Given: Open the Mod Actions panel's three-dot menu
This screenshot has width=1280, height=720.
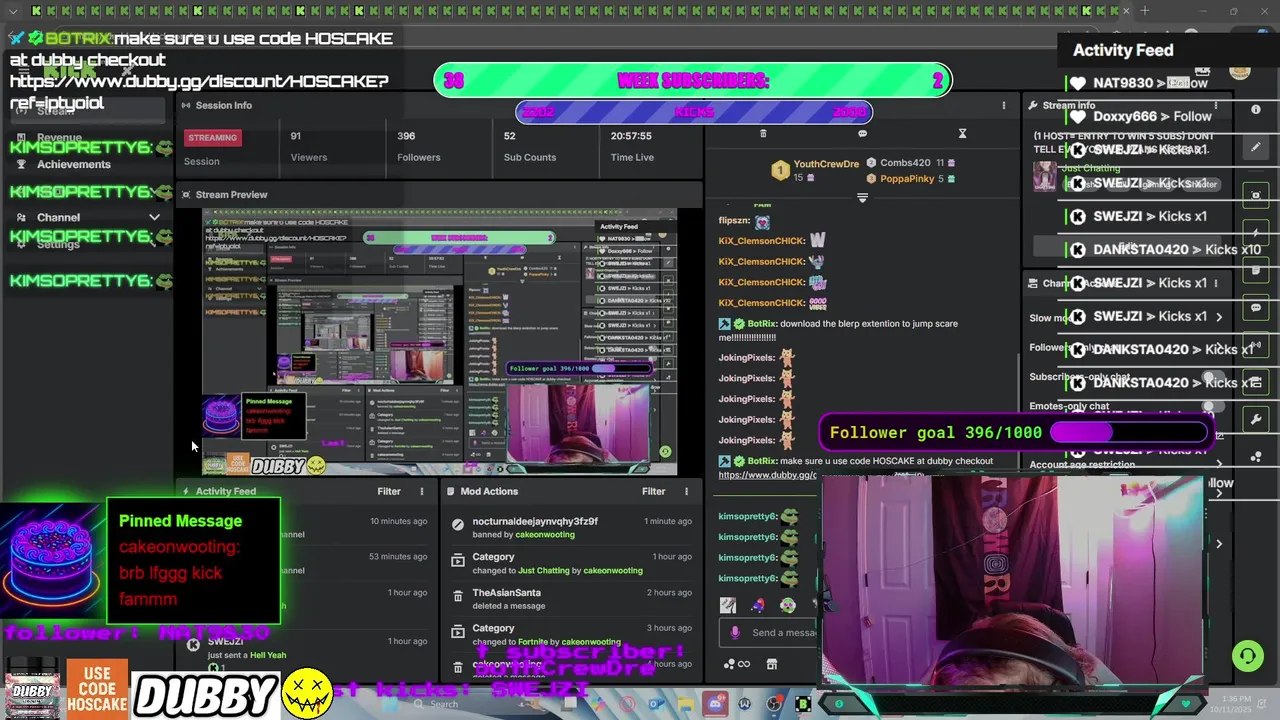Looking at the screenshot, I should (686, 491).
